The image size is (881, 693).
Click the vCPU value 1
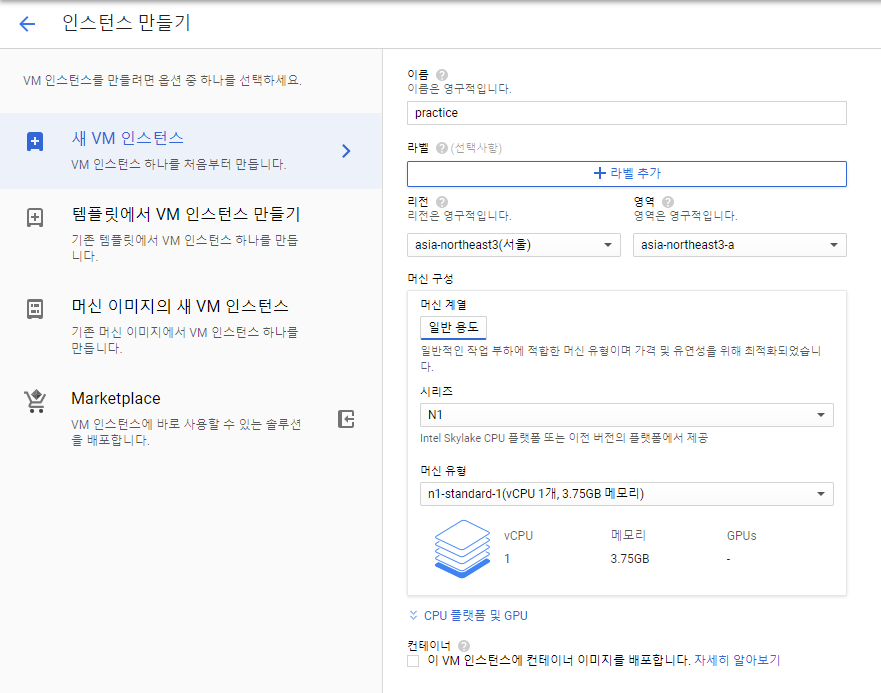click(x=507, y=559)
